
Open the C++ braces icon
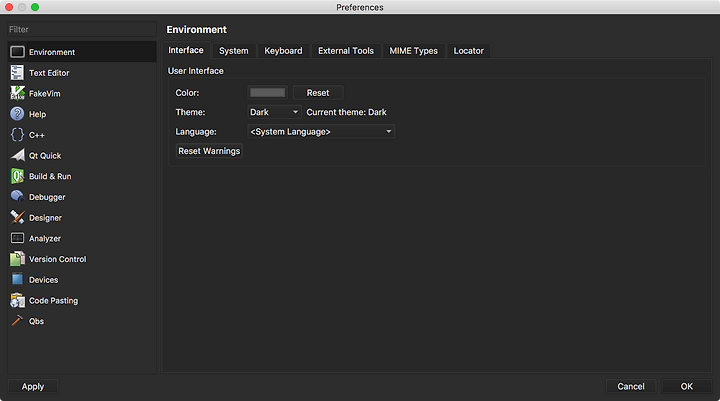coord(17,135)
